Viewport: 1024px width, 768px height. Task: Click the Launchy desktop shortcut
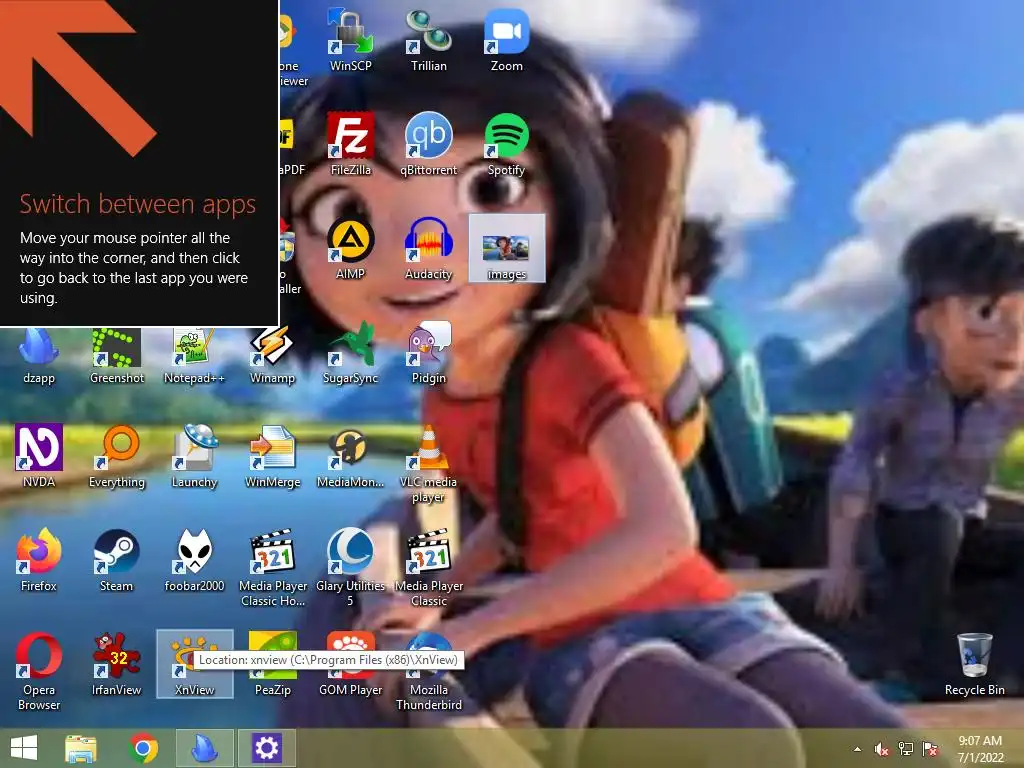pyautogui.click(x=194, y=456)
